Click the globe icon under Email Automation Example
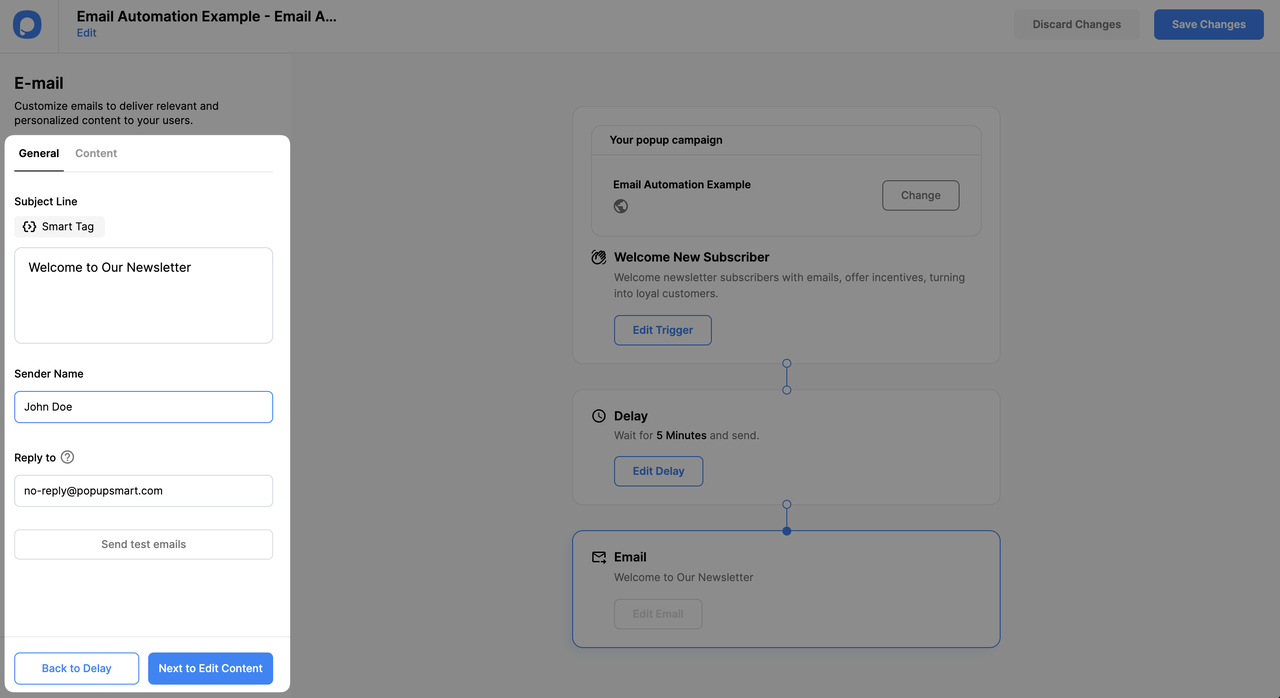1280x698 pixels. [620, 206]
